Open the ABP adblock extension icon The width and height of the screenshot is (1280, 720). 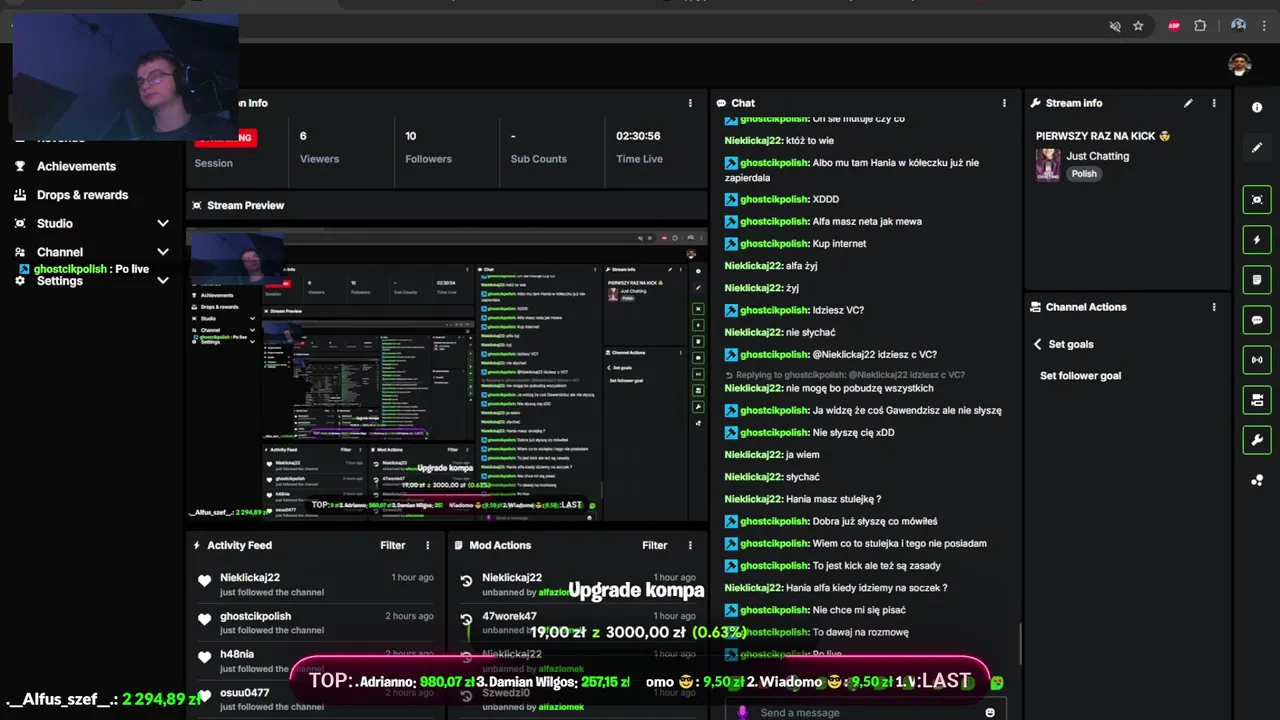tap(1174, 26)
